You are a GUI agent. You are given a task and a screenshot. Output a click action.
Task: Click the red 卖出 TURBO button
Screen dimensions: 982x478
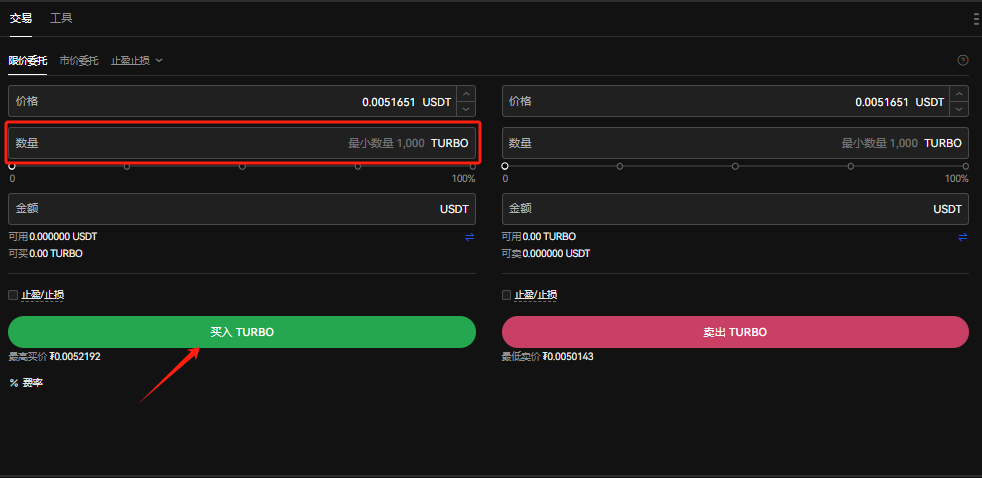coord(735,332)
